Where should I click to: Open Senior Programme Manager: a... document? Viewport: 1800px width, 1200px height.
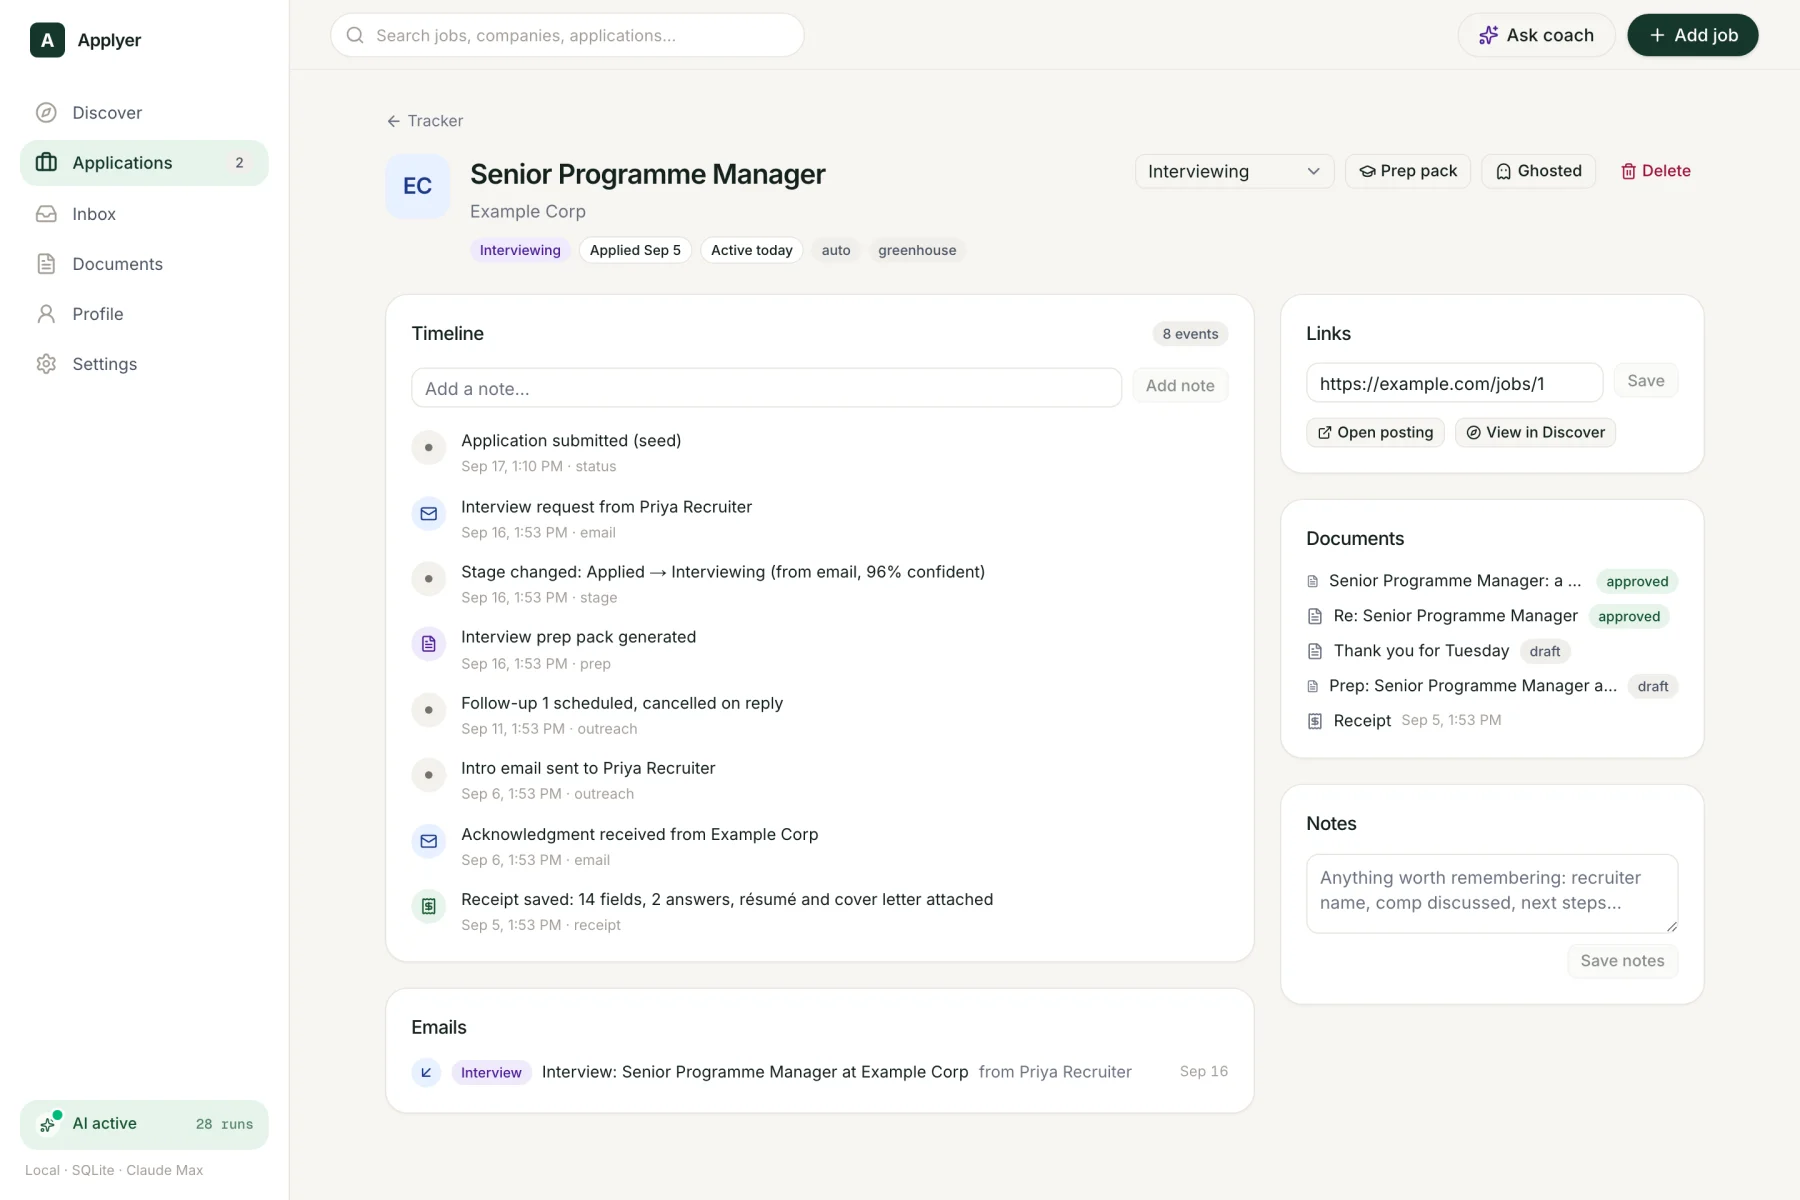[1455, 581]
